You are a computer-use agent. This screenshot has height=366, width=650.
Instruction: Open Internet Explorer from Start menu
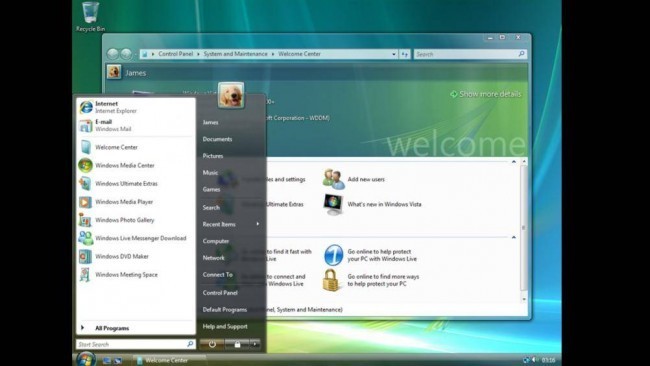pyautogui.click(x=136, y=107)
